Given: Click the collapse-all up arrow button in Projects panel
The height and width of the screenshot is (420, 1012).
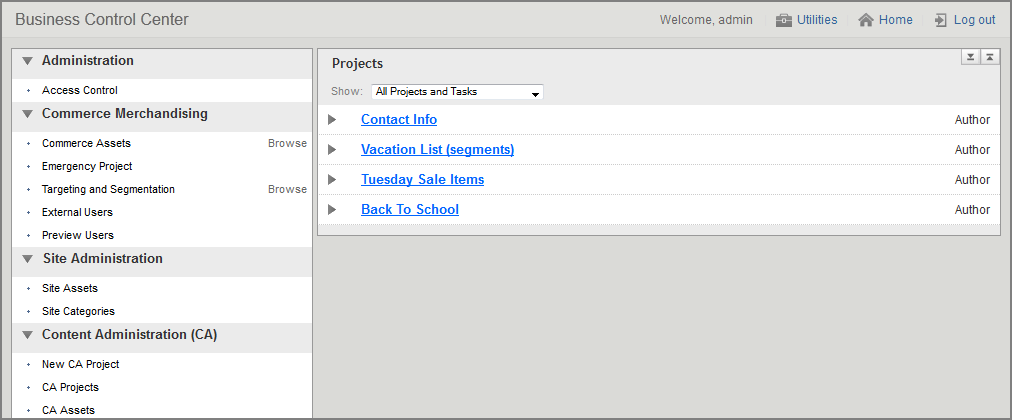Looking at the screenshot, I should 989,57.
